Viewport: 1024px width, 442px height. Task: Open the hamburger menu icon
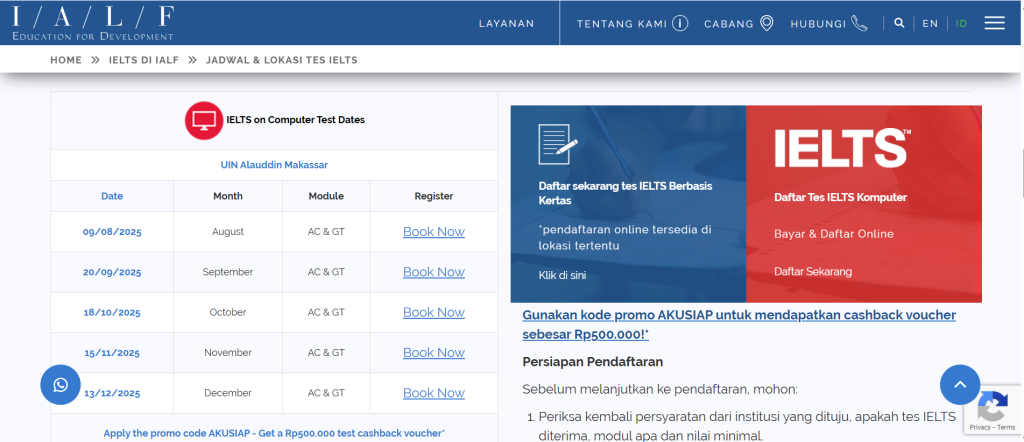point(995,23)
